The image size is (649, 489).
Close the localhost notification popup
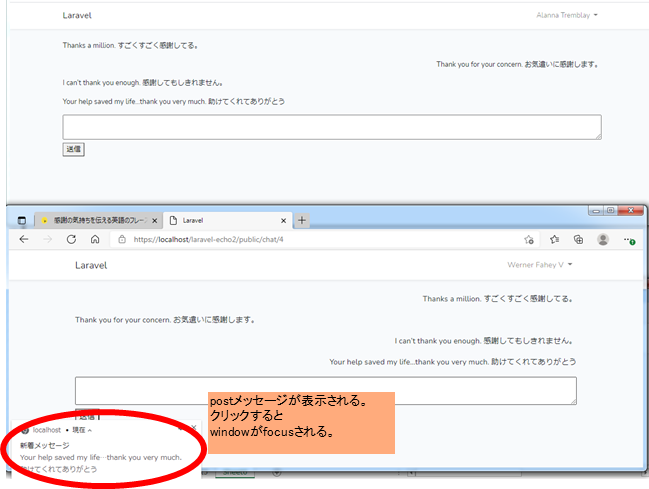(194, 427)
